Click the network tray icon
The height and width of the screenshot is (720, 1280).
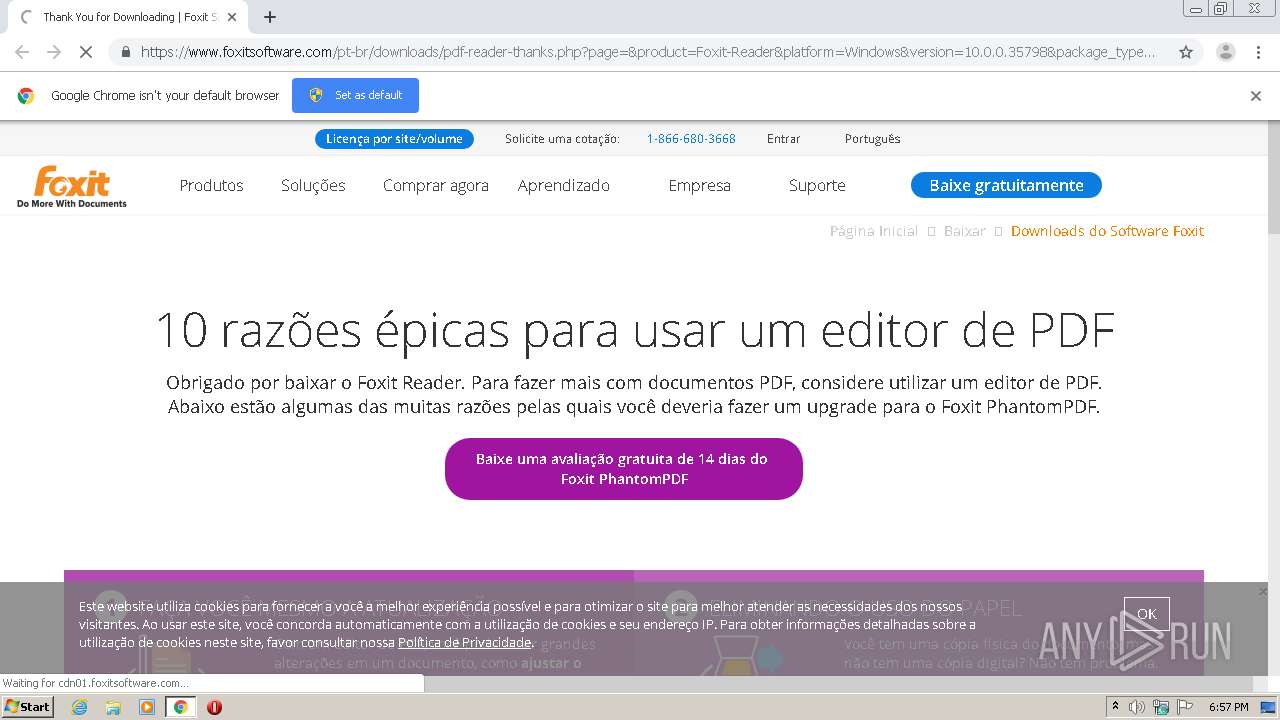tap(1161, 707)
